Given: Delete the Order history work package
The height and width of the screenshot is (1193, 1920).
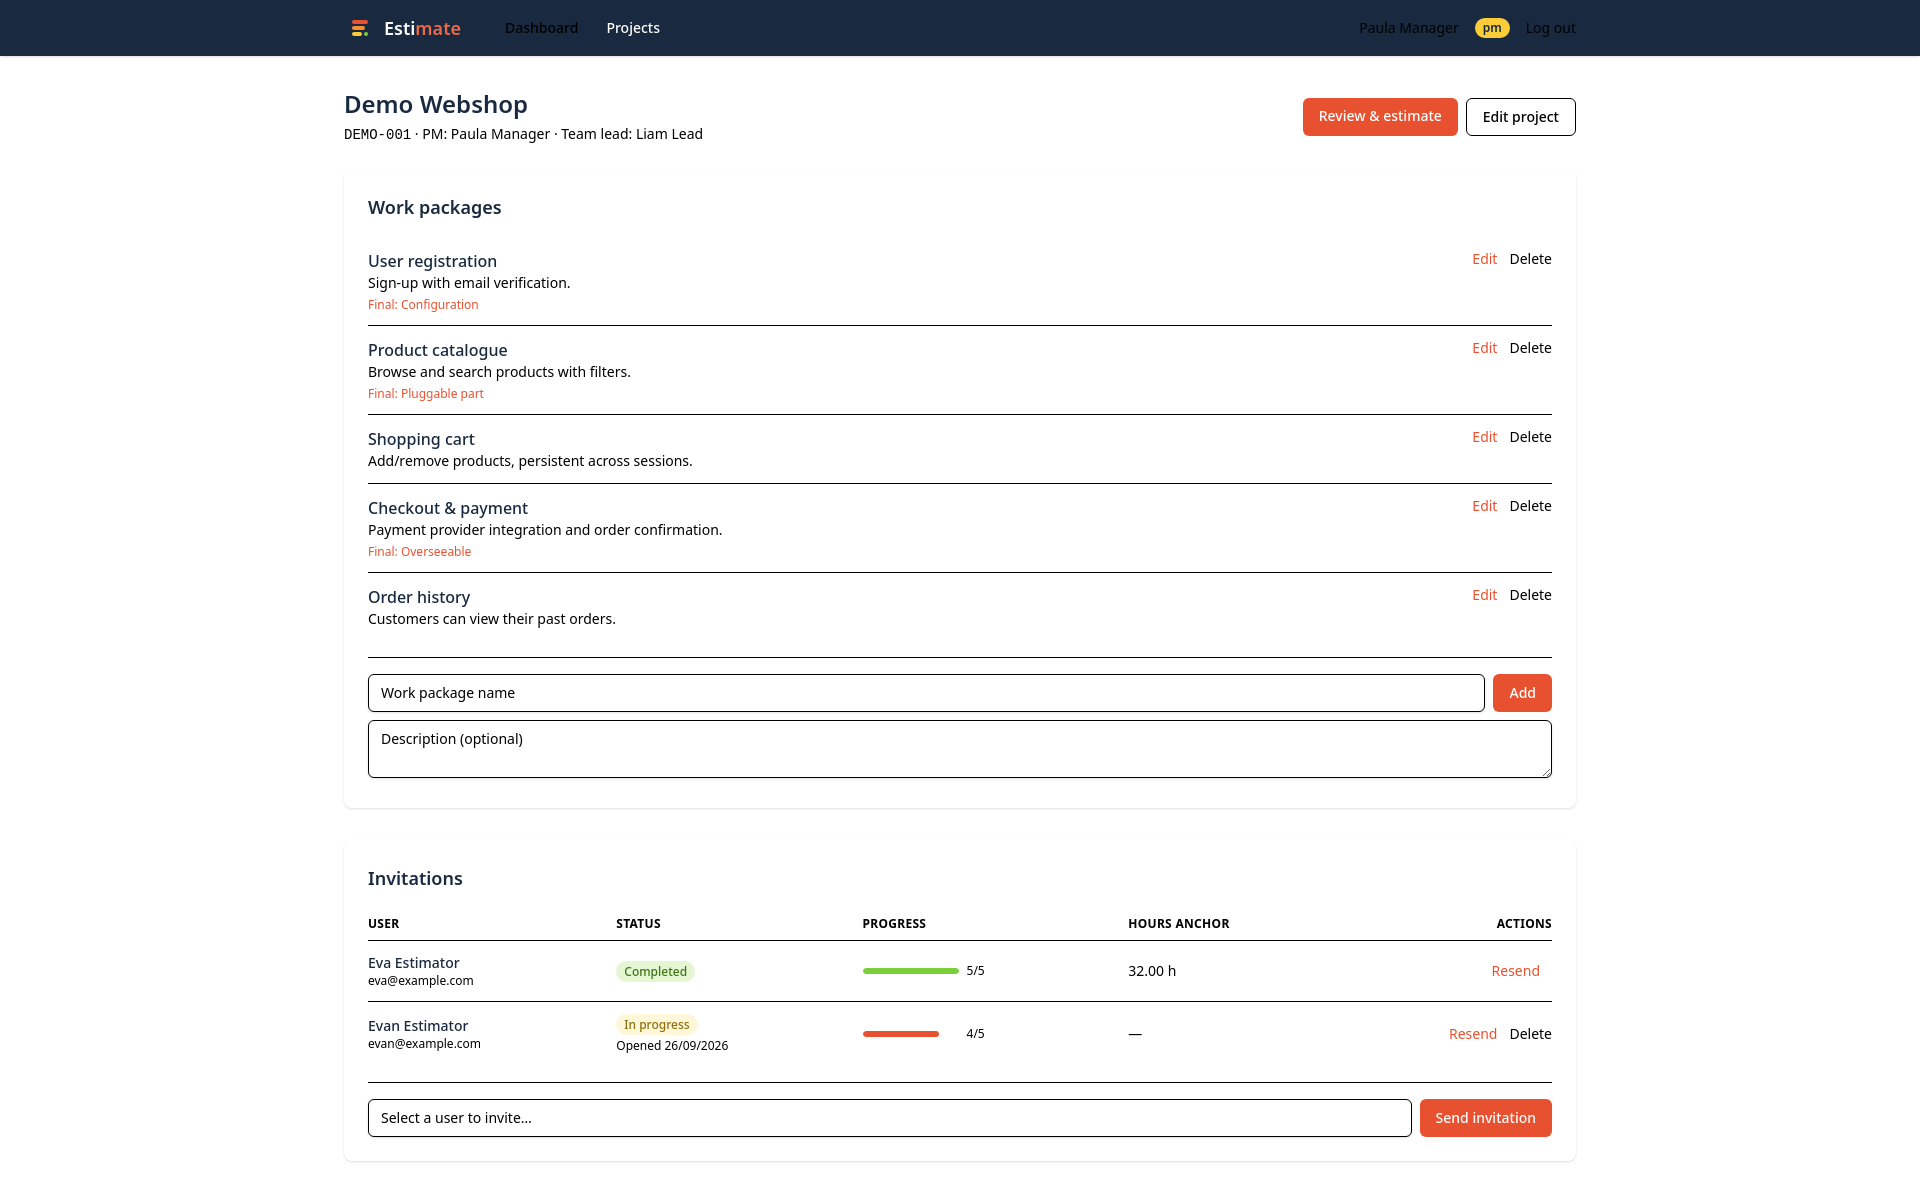Looking at the screenshot, I should coord(1530,595).
